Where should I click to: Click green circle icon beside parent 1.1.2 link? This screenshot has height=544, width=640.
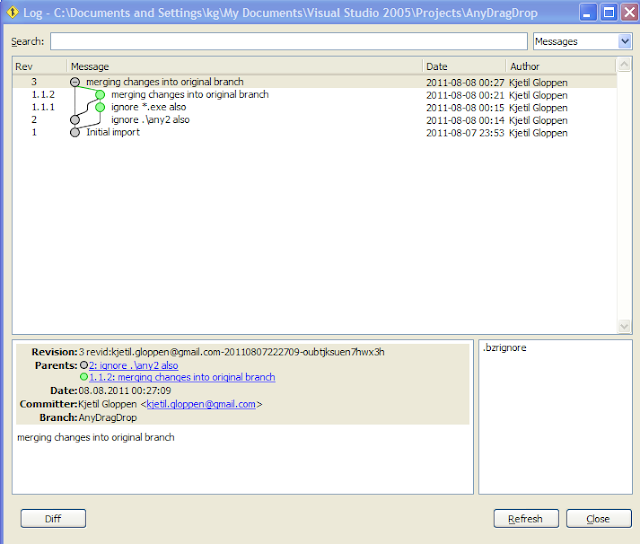(84, 377)
